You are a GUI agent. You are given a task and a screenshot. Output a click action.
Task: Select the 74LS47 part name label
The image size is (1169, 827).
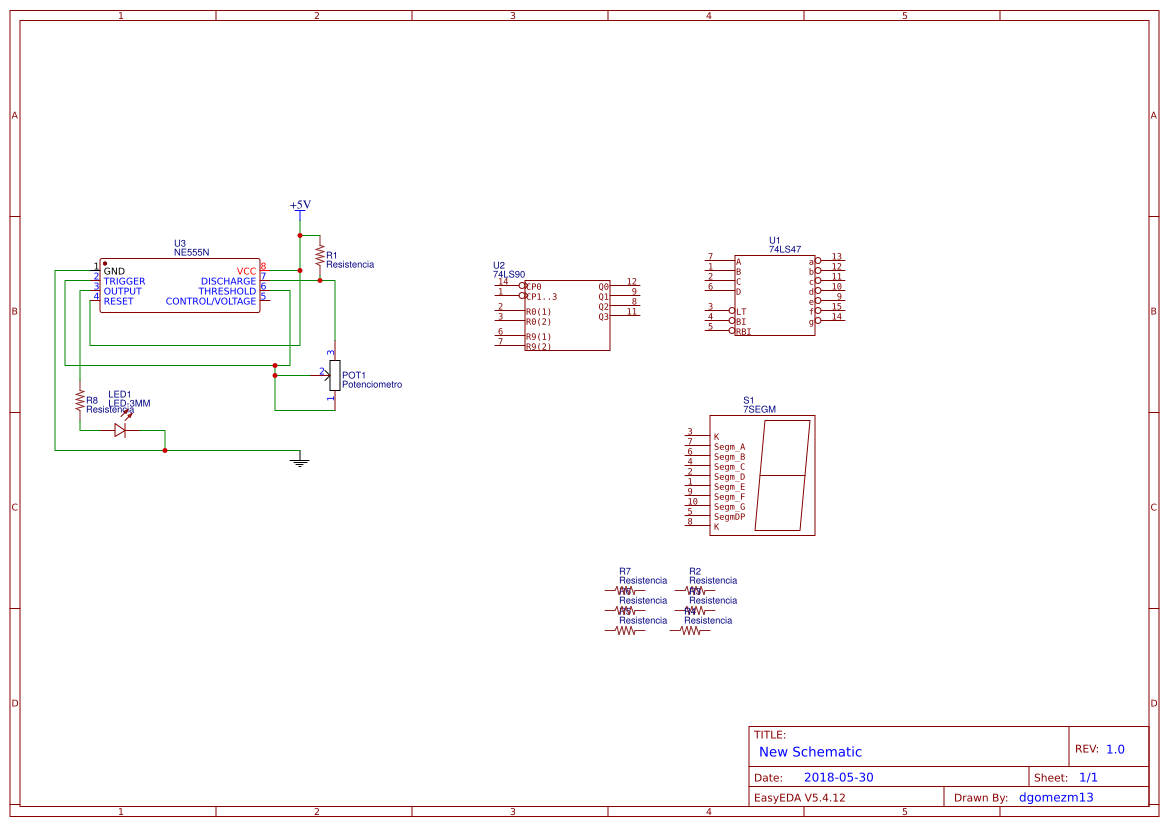(x=785, y=250)
